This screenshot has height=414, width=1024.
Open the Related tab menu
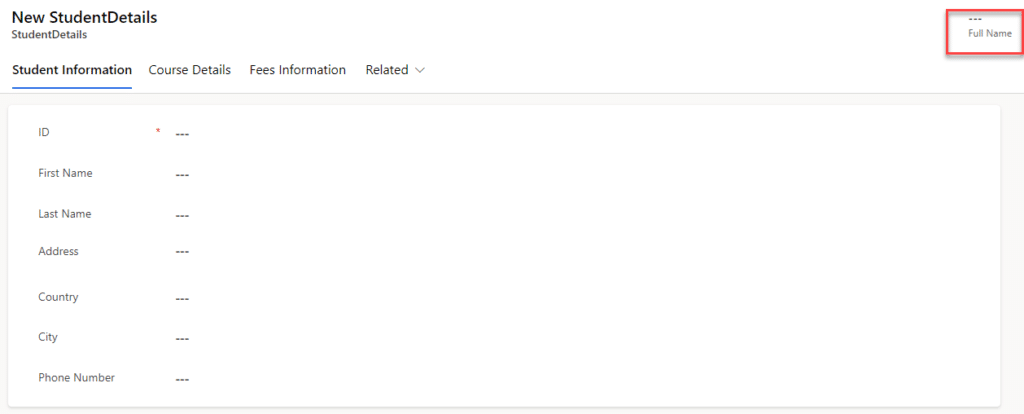(387, 70)
